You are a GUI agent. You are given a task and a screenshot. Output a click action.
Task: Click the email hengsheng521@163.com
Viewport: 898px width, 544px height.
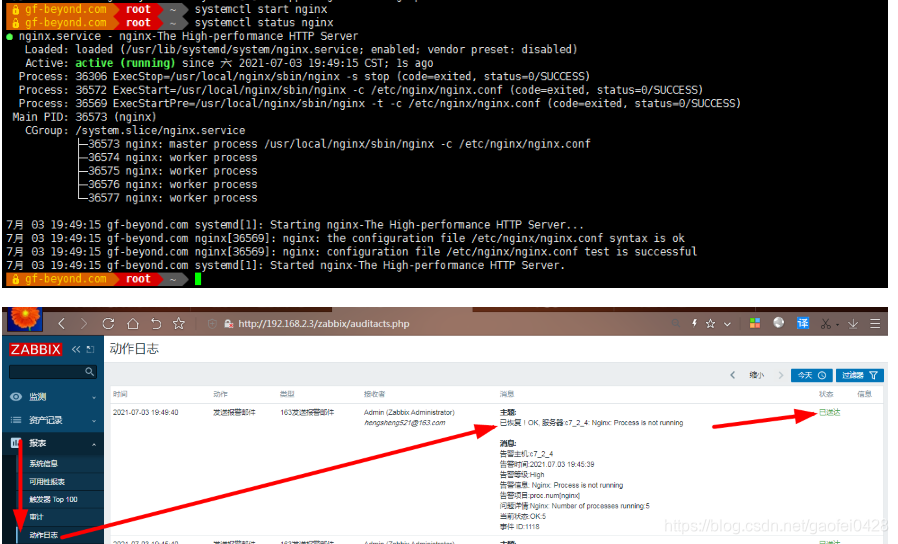[x=404, y=423]
